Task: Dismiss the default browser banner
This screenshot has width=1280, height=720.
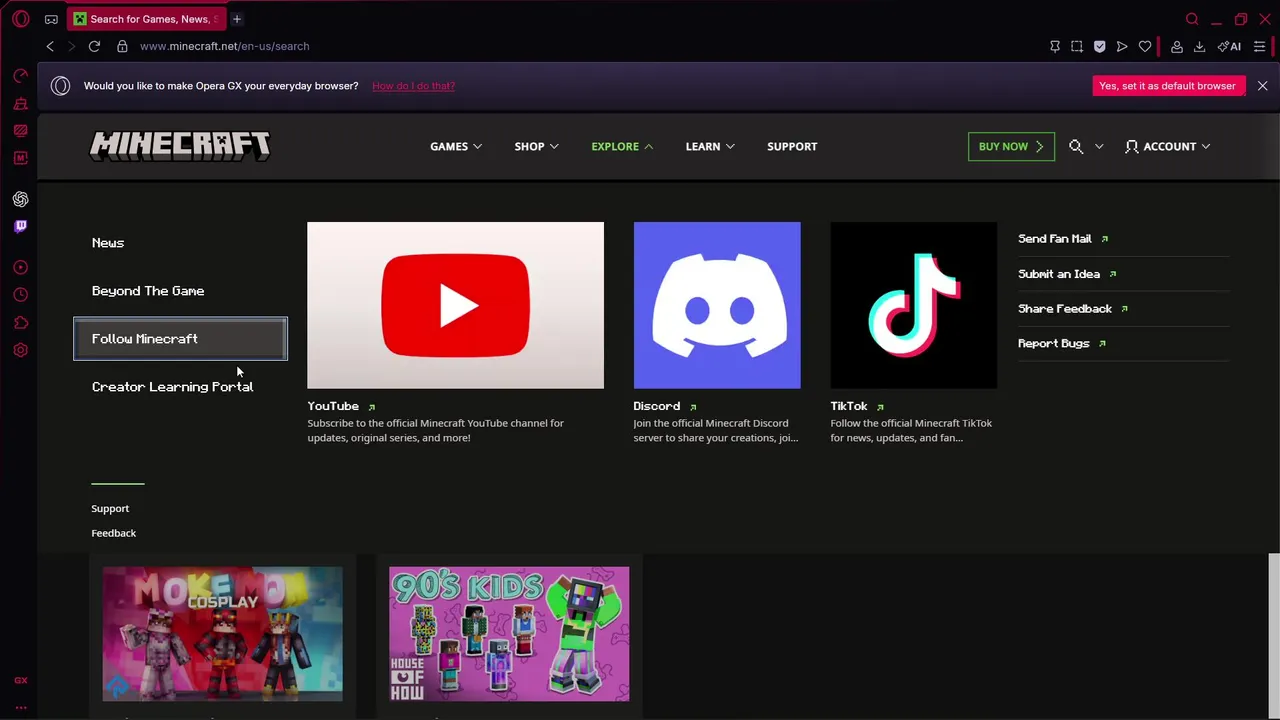Action: (1262, 86)
